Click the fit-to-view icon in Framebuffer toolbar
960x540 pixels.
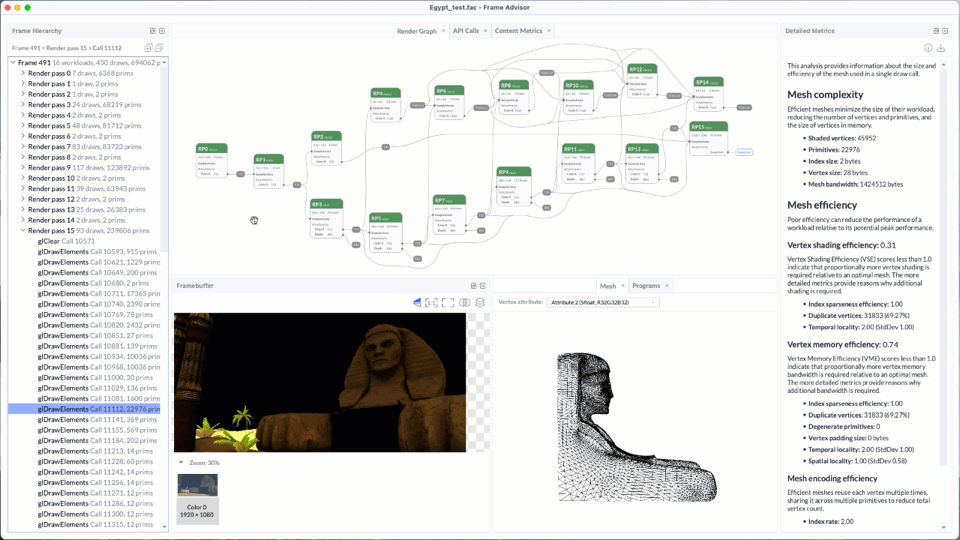point(447,302)
